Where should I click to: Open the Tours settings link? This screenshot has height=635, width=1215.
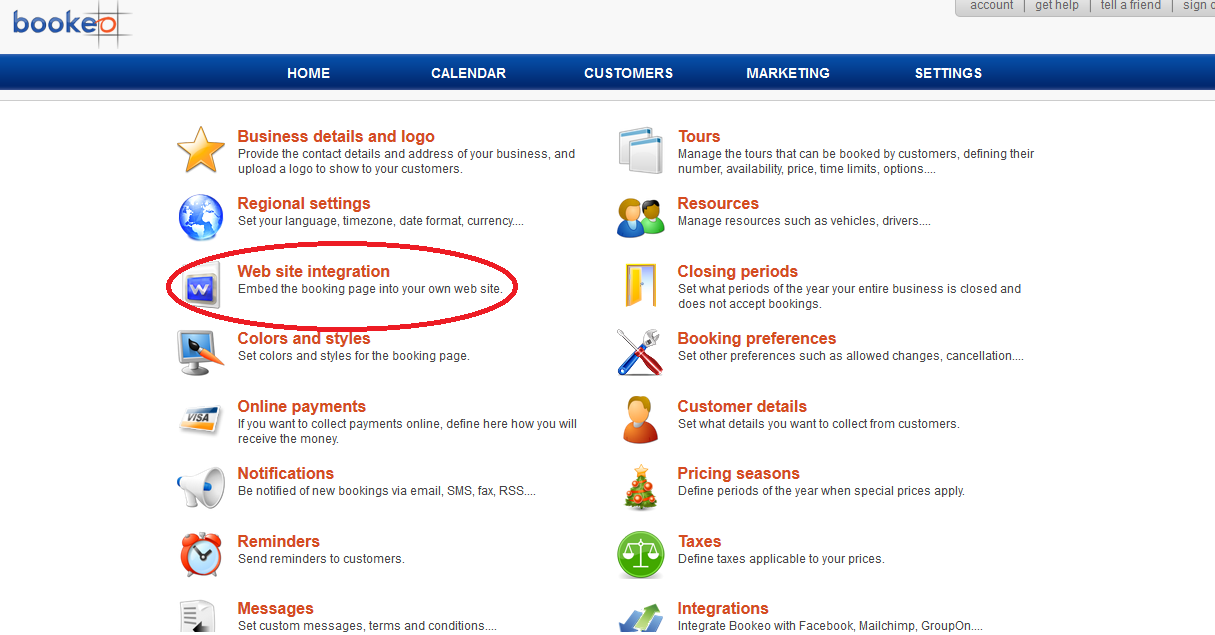(x=698, y=136)
